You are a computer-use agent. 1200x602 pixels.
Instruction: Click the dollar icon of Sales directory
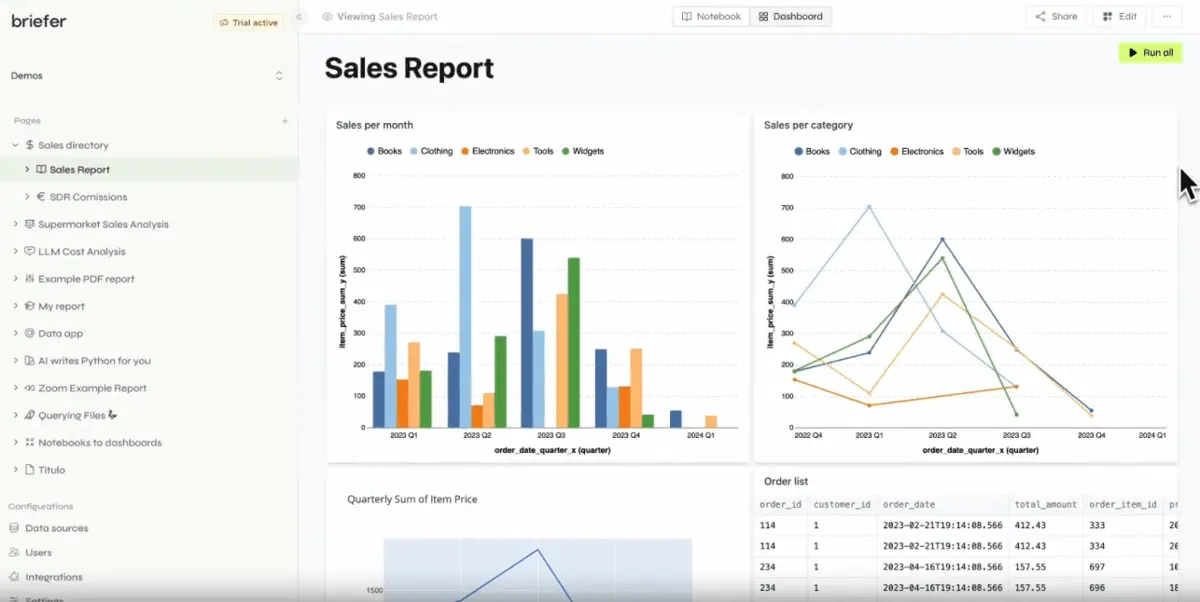(x=30, y=145)
